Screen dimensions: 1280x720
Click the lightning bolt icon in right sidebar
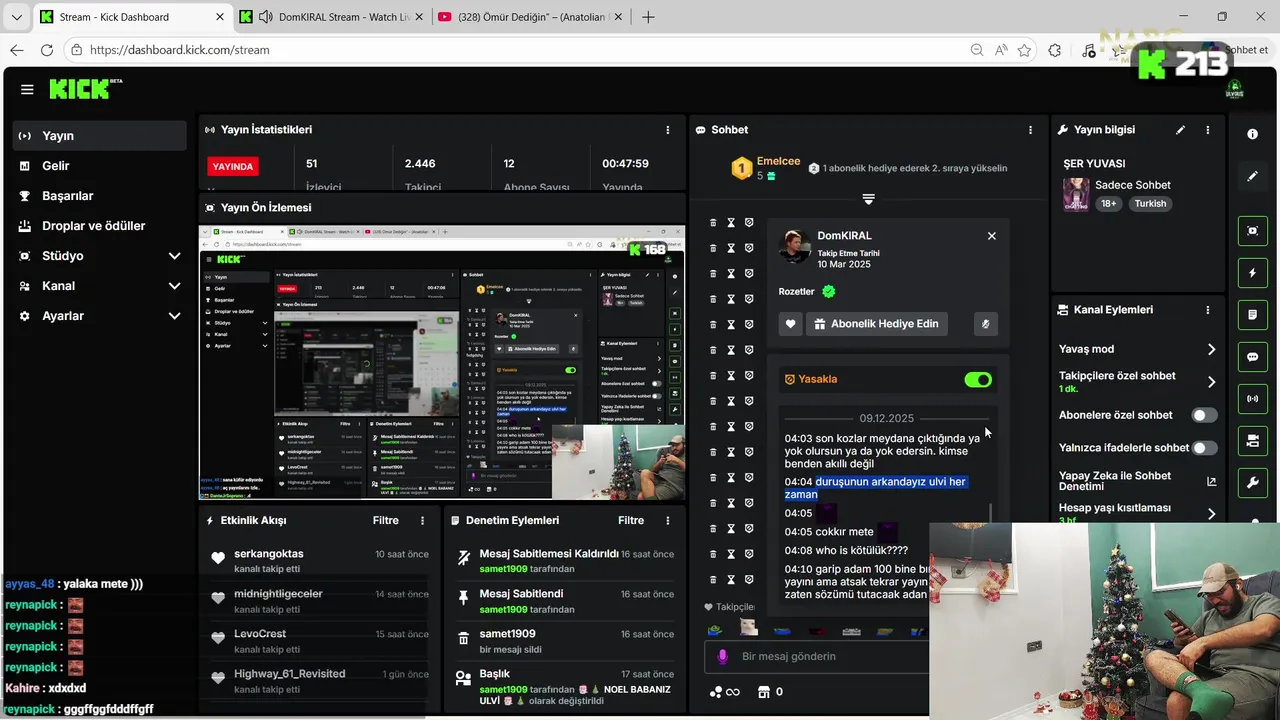1252,273
